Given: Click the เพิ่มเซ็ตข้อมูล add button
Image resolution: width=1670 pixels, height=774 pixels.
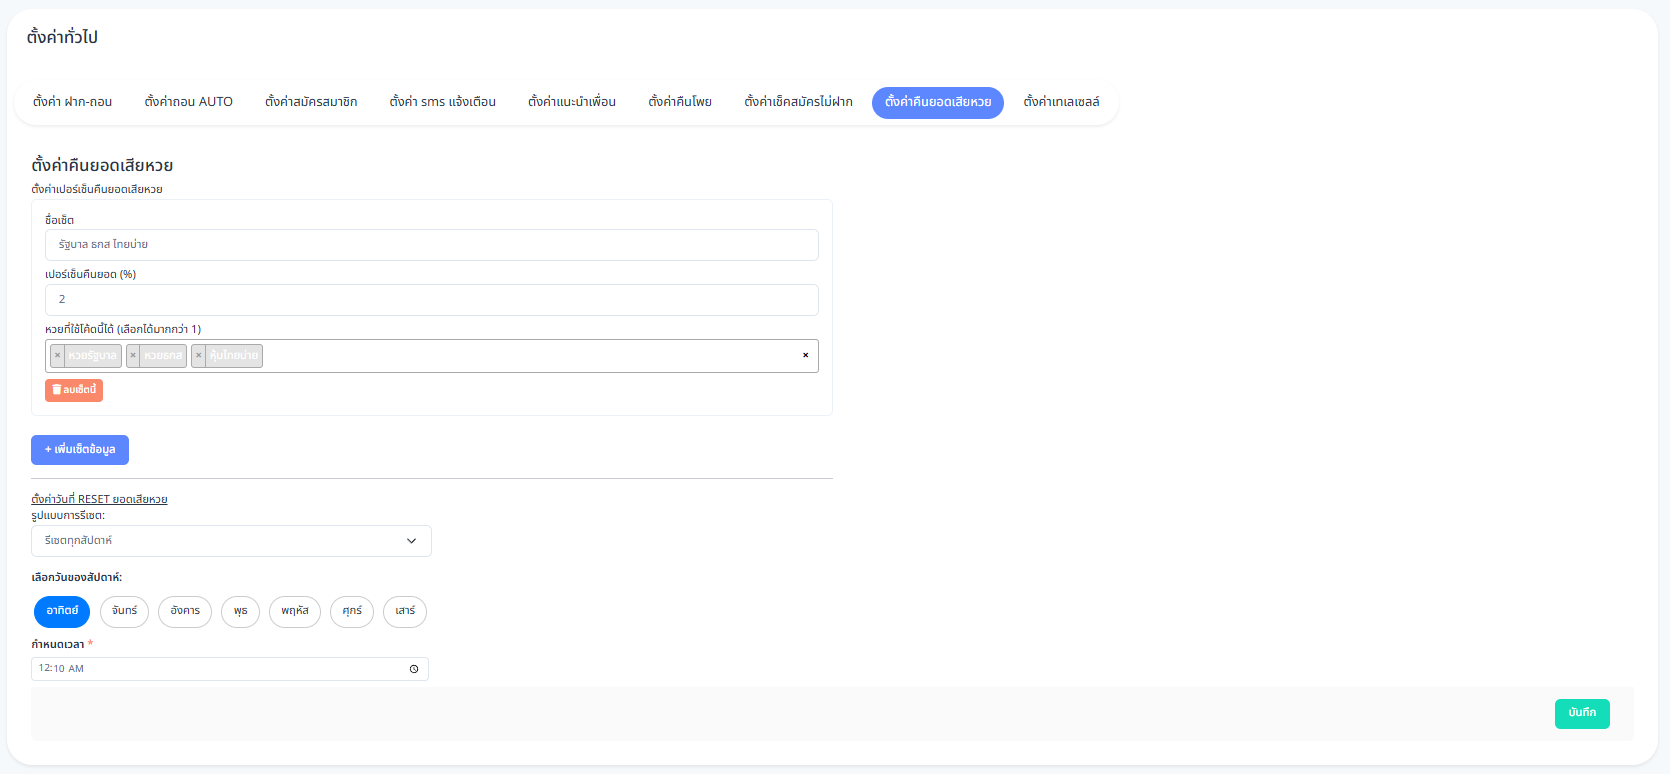Looking at the screenshot, I should (80, 450).
